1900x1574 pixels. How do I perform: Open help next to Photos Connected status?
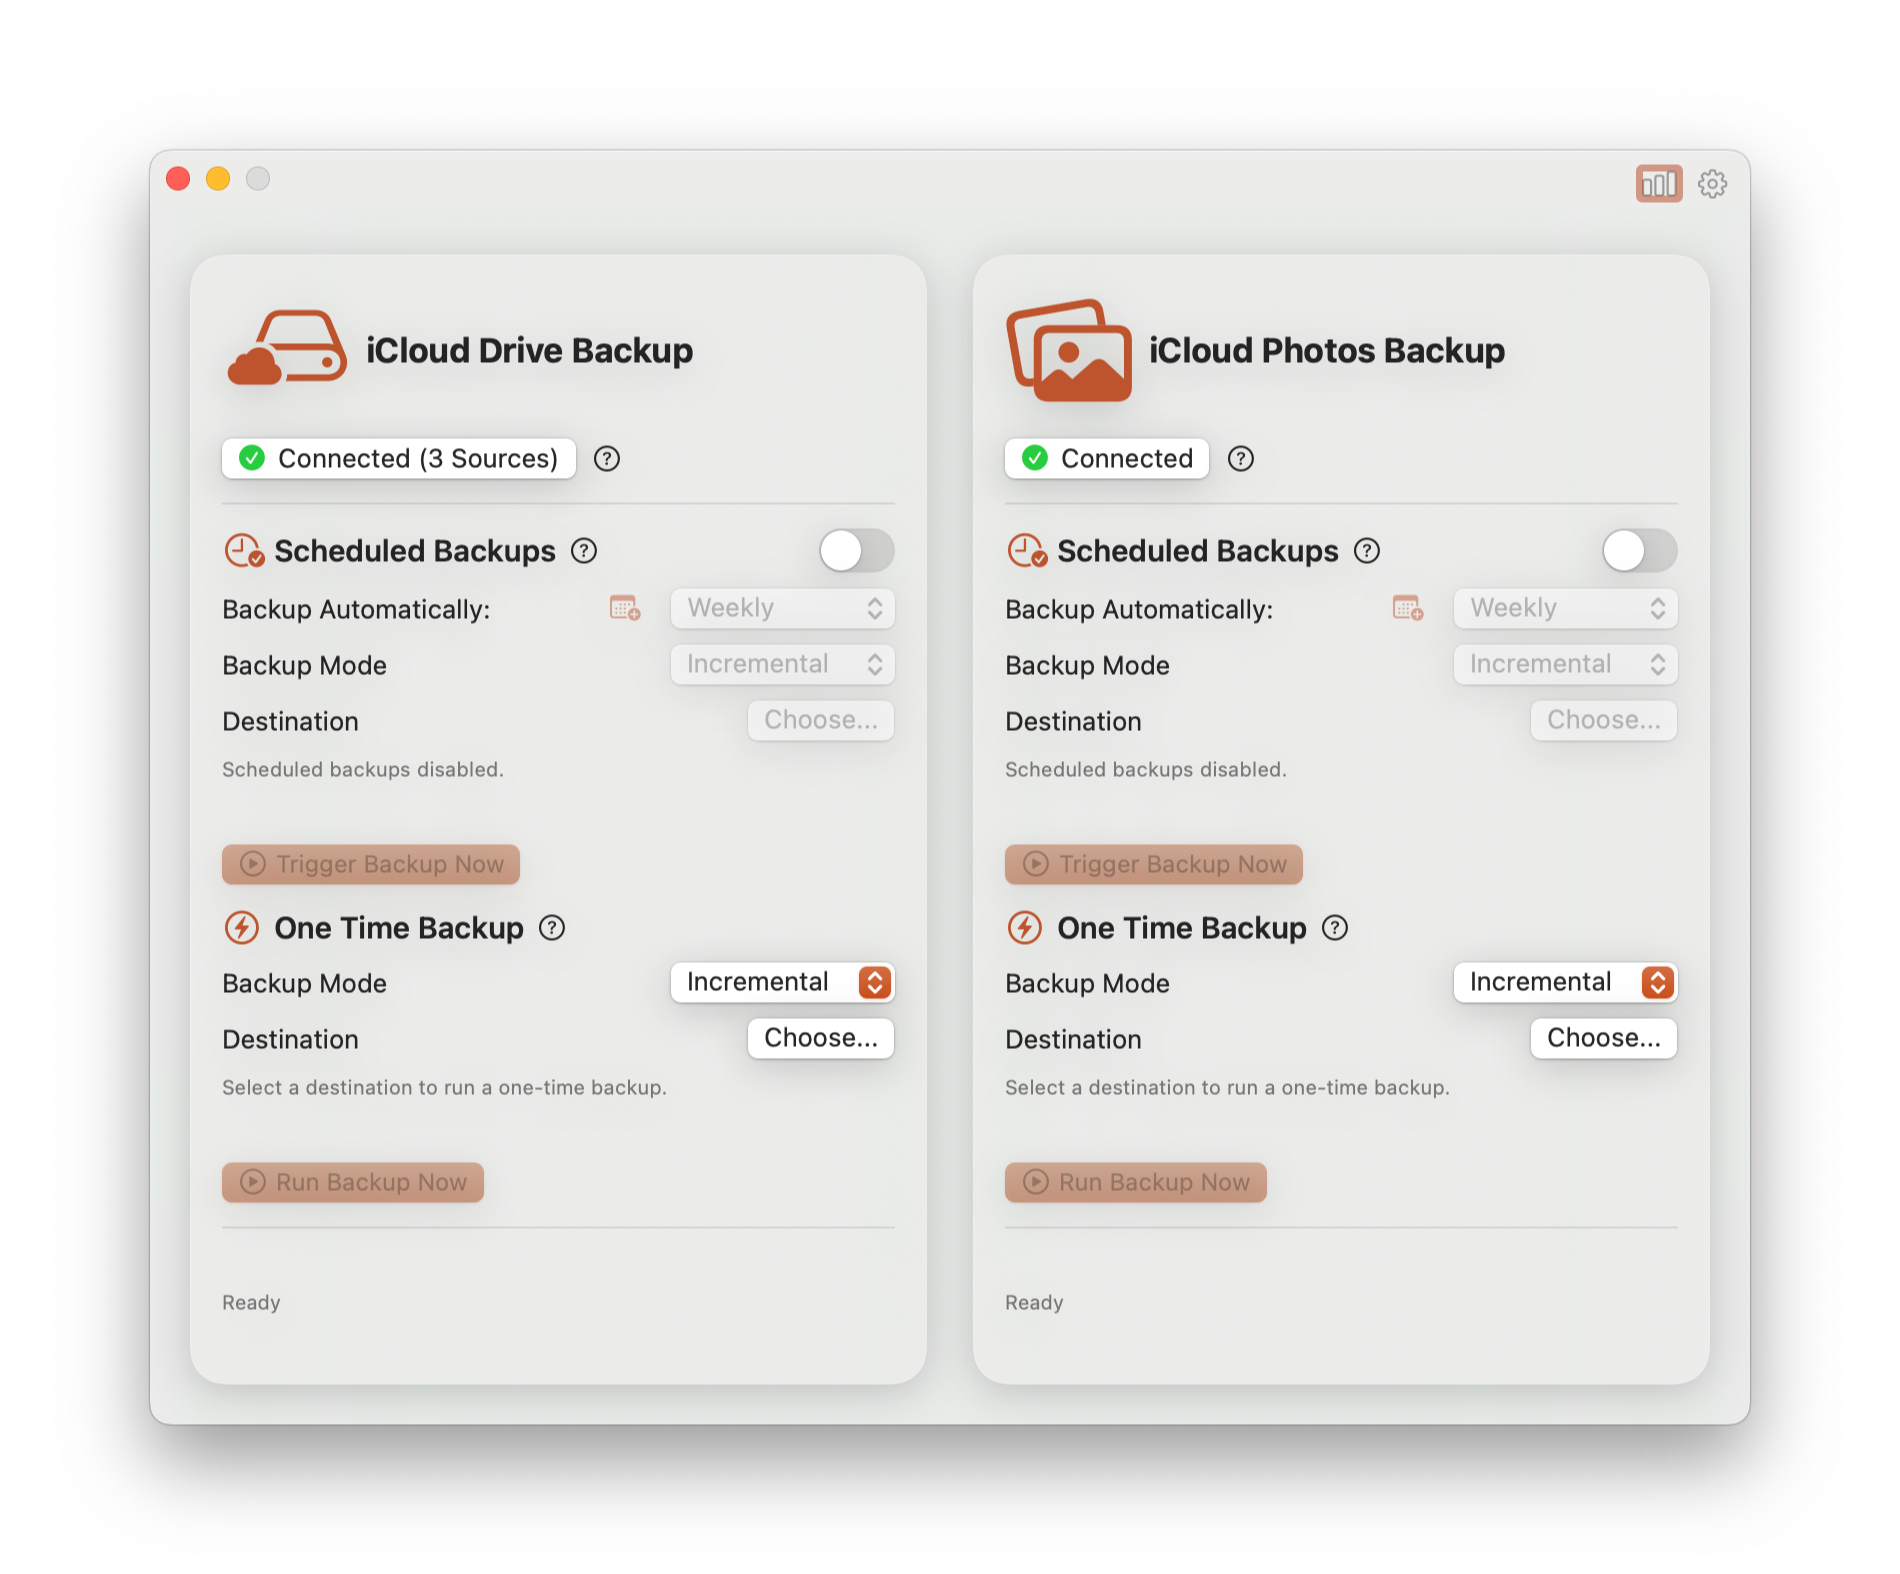[1240, 459]
